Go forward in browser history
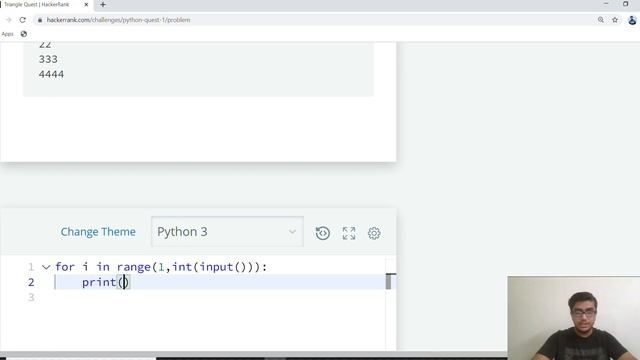 pyautogui.click(x=9, y=20)
